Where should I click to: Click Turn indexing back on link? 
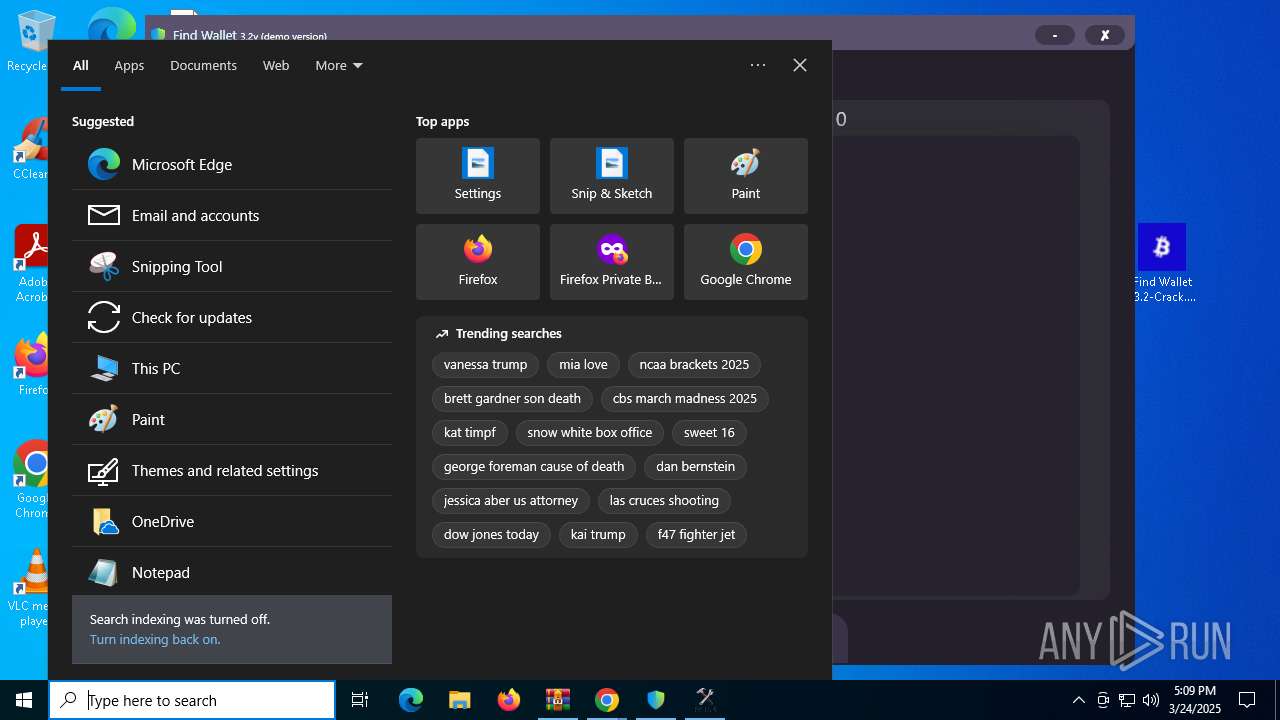pyautogui.click(x=155, y=639)
